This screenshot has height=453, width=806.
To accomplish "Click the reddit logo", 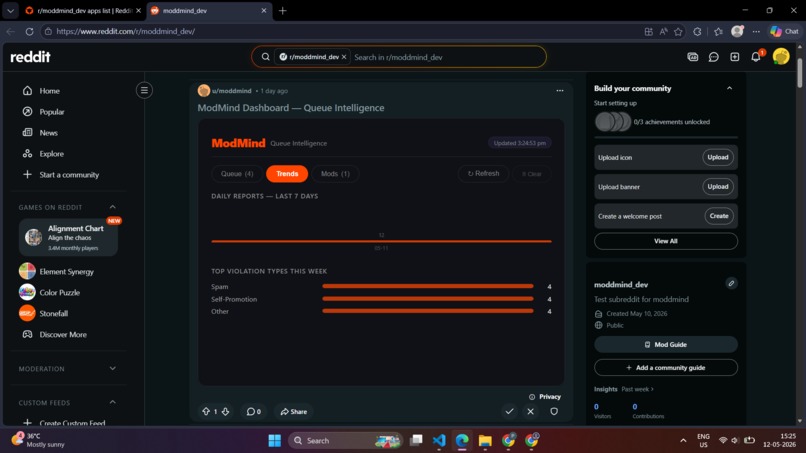I will pos(30,57).
